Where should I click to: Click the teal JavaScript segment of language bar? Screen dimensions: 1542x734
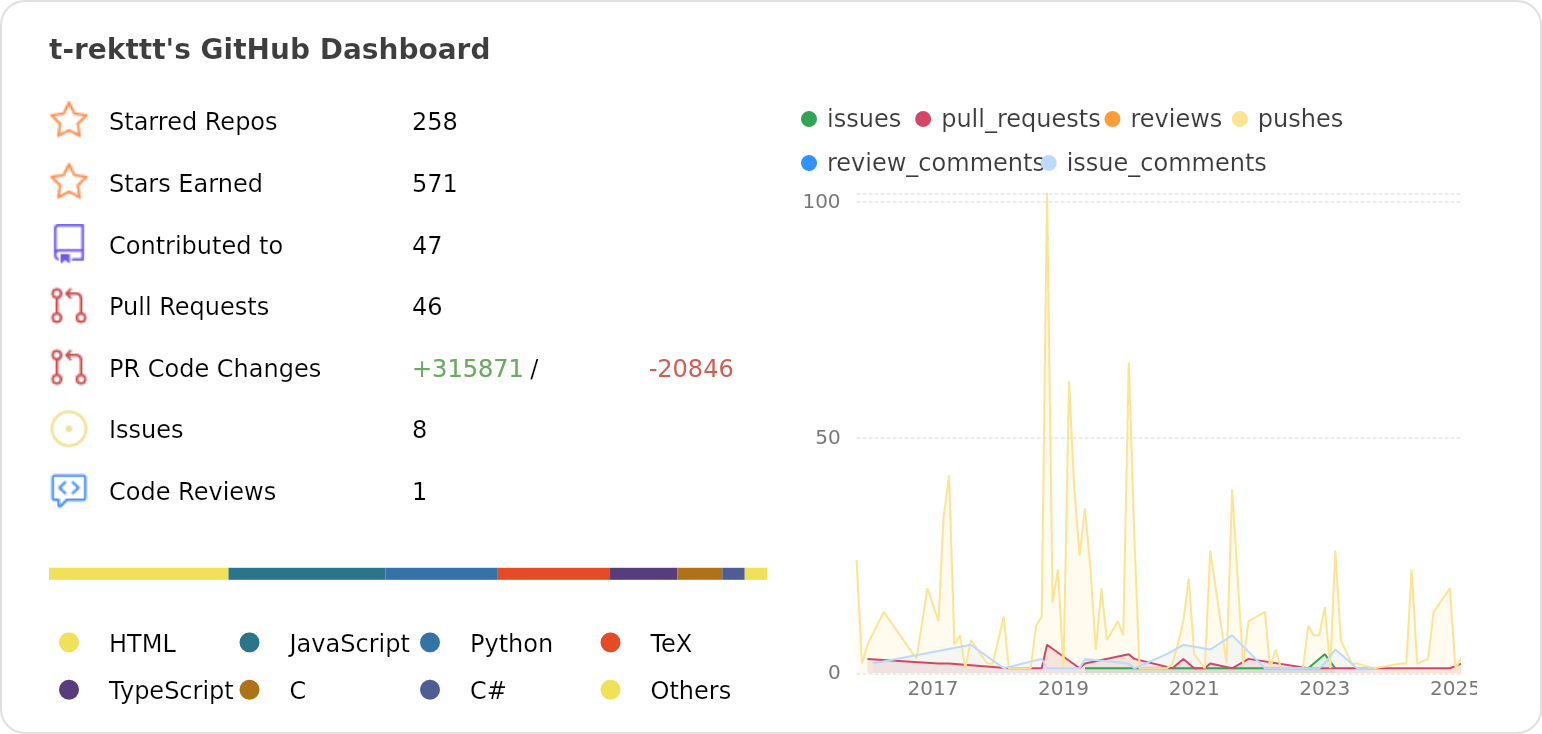307,574
